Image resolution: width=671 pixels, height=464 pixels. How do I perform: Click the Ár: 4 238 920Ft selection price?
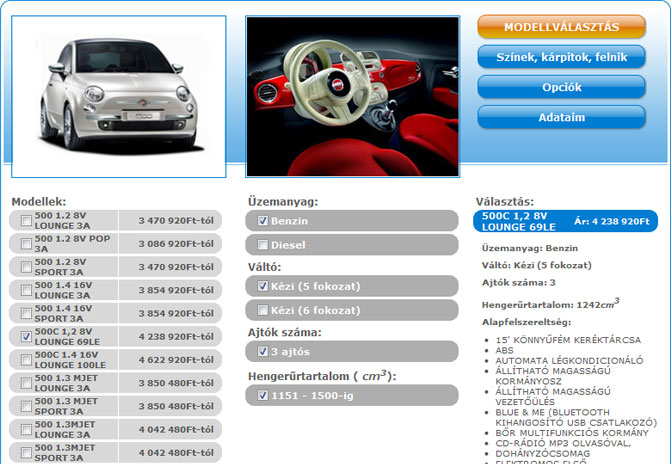(612, 221)
